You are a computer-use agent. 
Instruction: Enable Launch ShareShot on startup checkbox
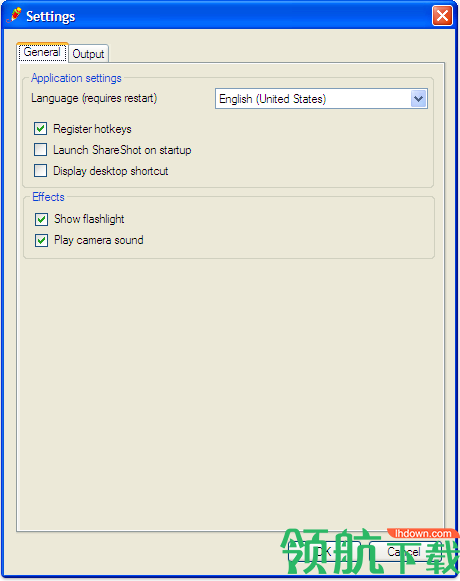pyautogui.click(x=40, y=150)
